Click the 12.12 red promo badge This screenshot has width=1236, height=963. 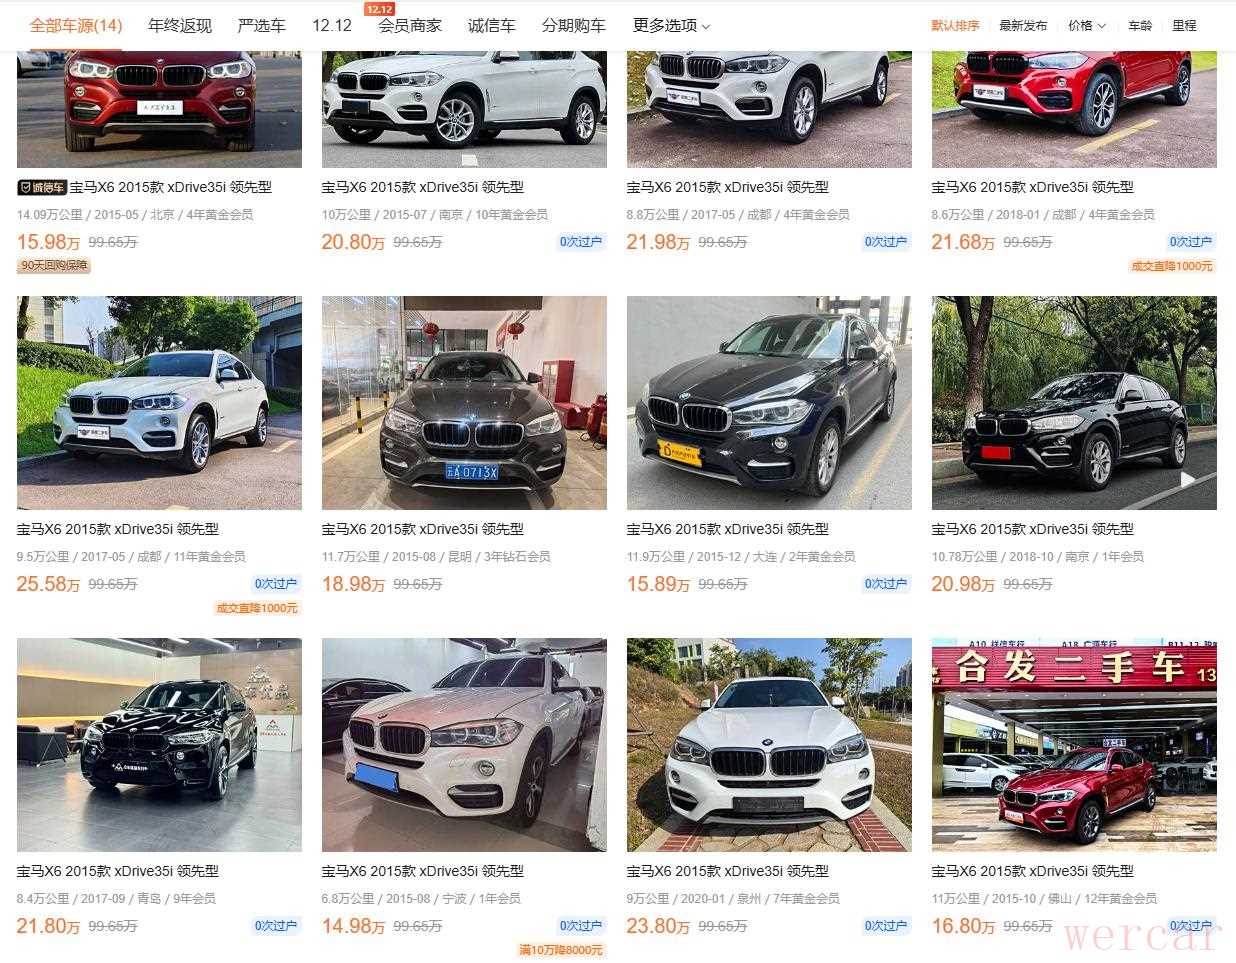(379, 9)
